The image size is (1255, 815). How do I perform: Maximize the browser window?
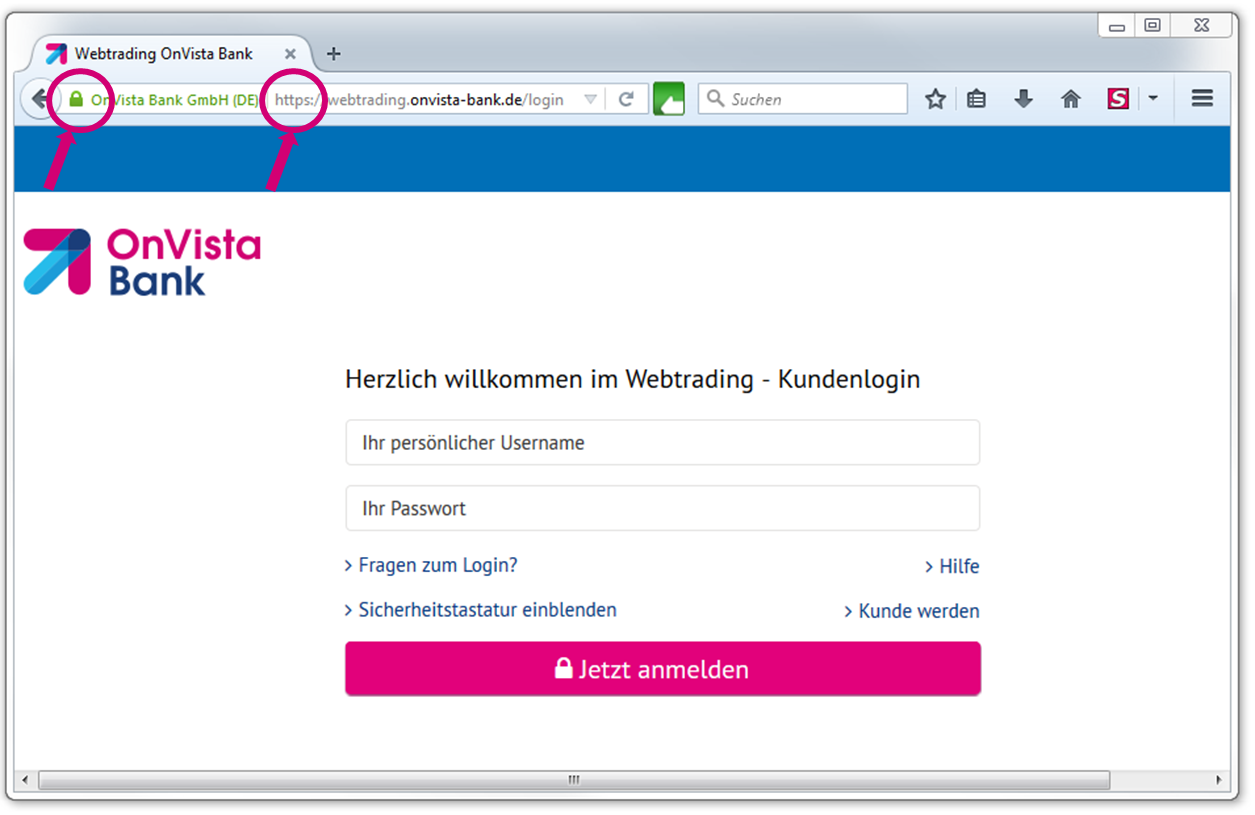1153,25
